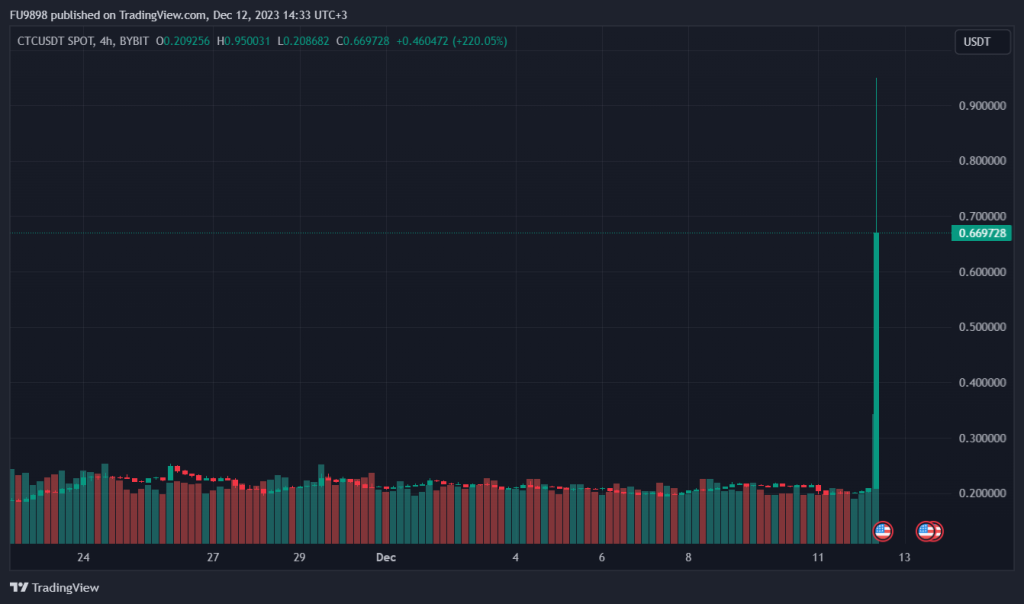The width and height of the screenshot is (1024, 604).
Task: Click the 13 date label on time axis
Action: tap(904, 557)
